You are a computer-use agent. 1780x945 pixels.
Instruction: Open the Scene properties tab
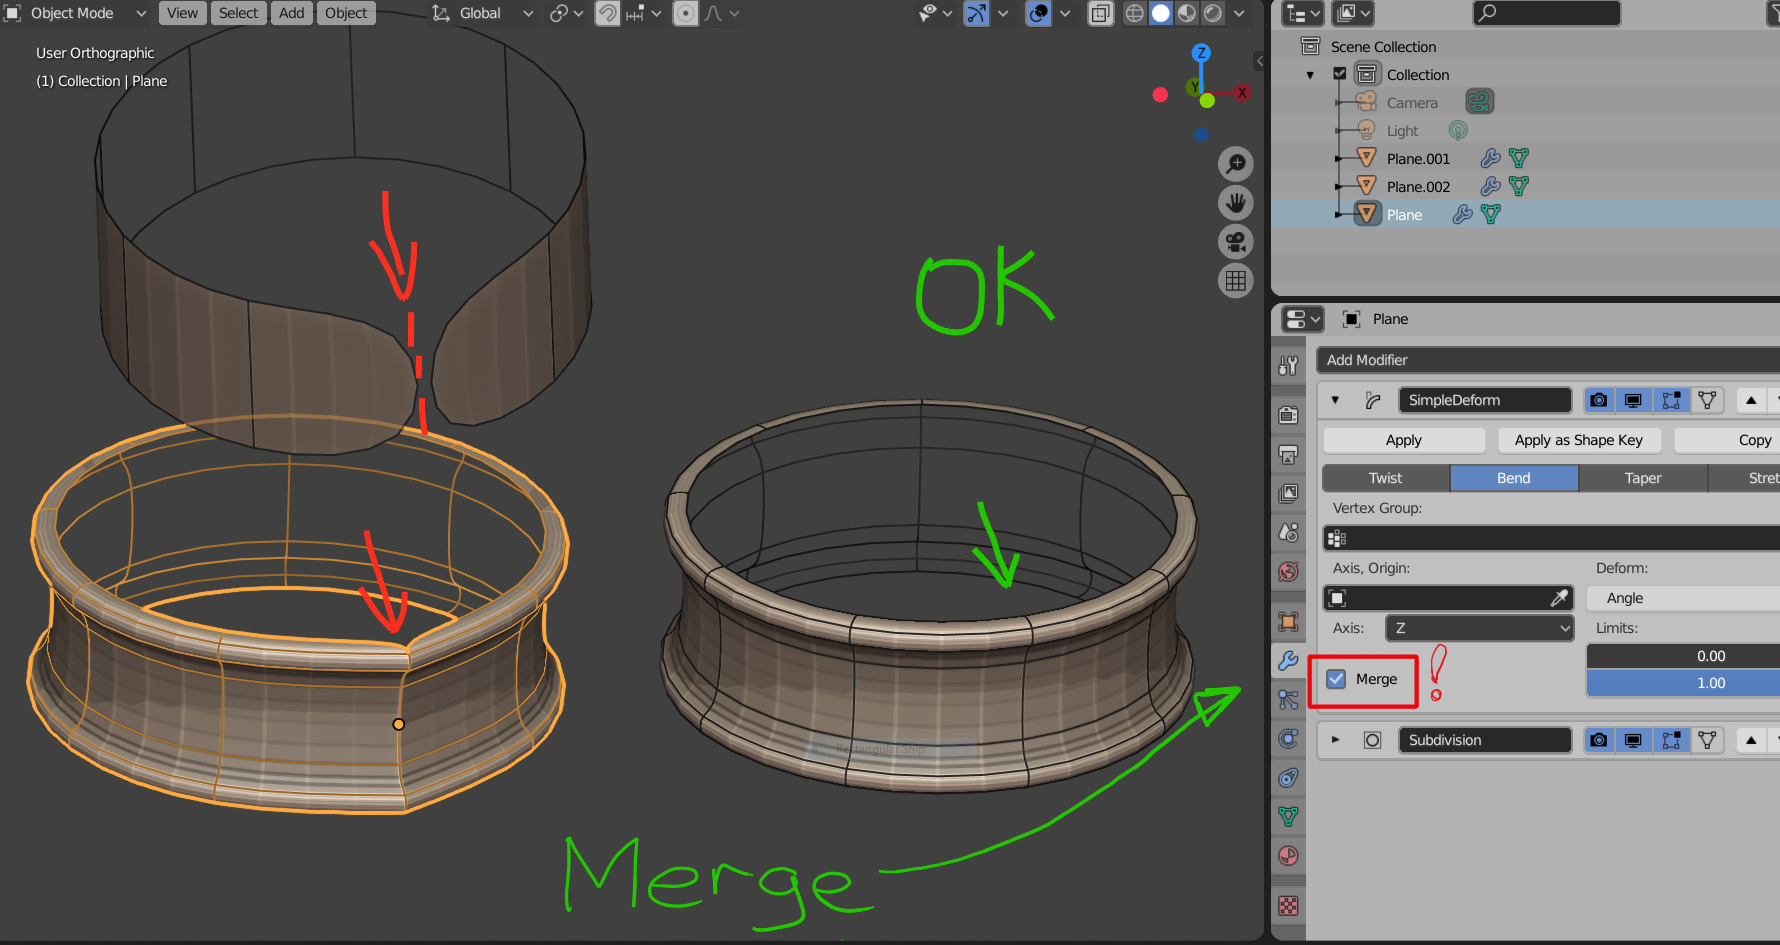coord(1289,532)
